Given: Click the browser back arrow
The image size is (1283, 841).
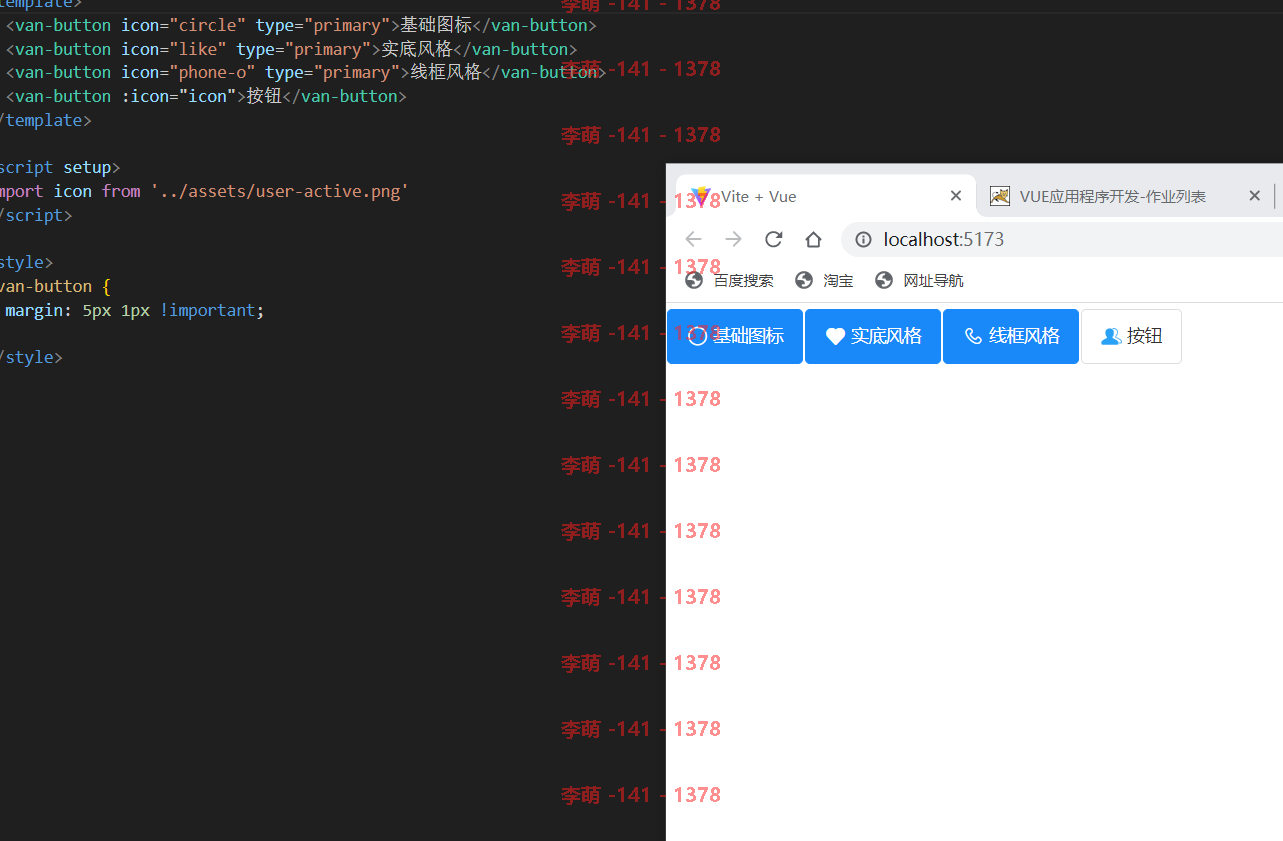Looking at the screenshot, I should pyautogui.click(x=693, y=239).
